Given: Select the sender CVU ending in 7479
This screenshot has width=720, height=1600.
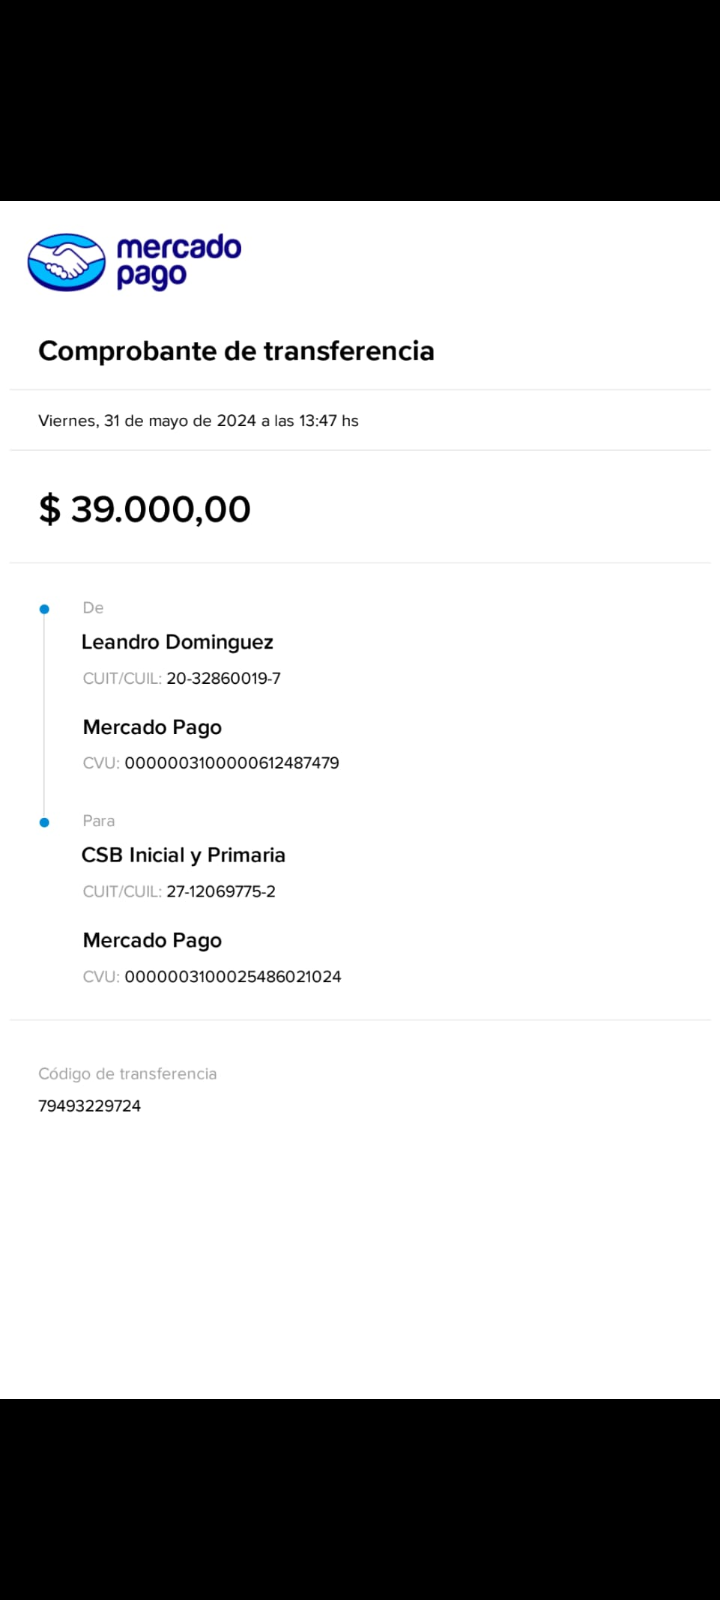Looking at the screenshot, I should tap(231, 763).
